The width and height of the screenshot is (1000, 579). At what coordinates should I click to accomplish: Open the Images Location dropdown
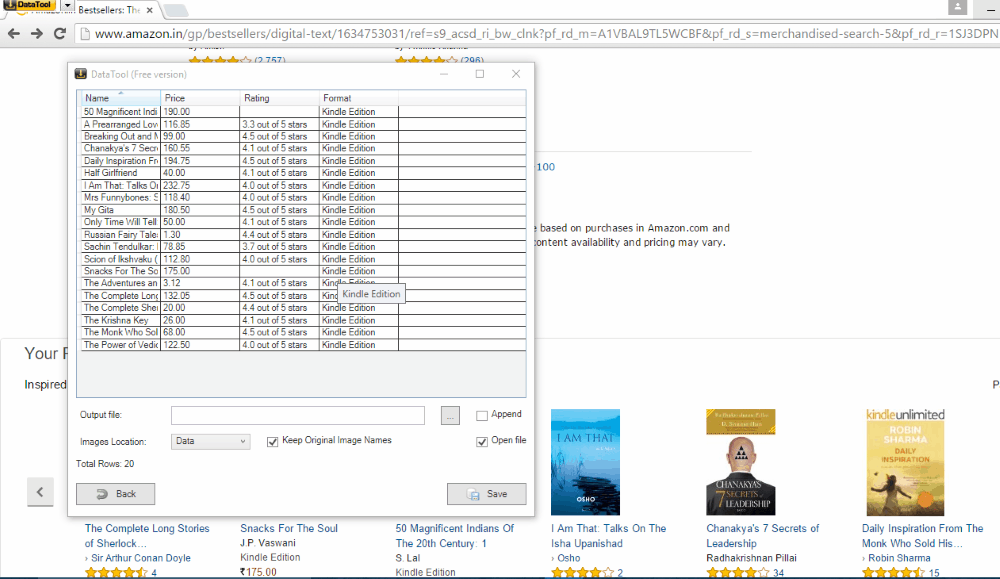[x=210, y=441]
